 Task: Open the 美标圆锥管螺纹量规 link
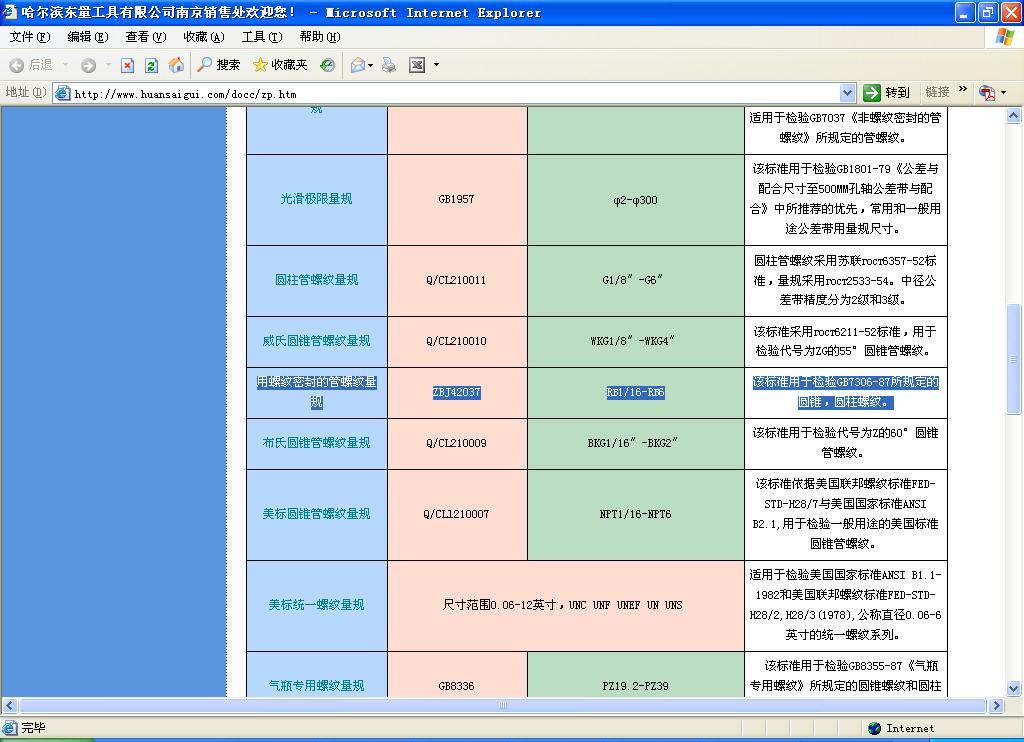pyautogui.click(x=316, y=513)
